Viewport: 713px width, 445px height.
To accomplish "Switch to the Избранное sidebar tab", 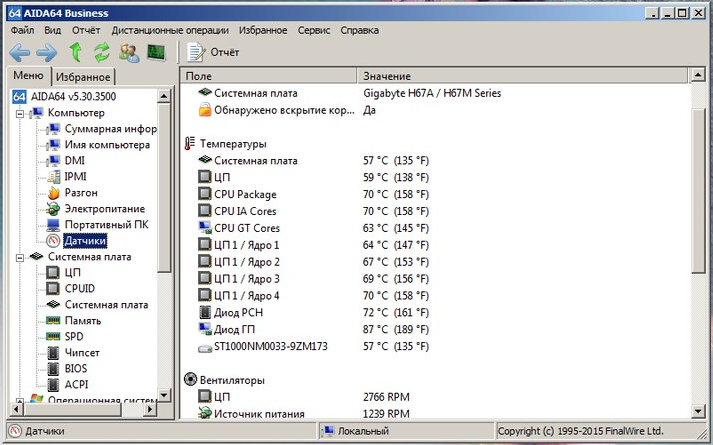I will [x=83, y=77].
